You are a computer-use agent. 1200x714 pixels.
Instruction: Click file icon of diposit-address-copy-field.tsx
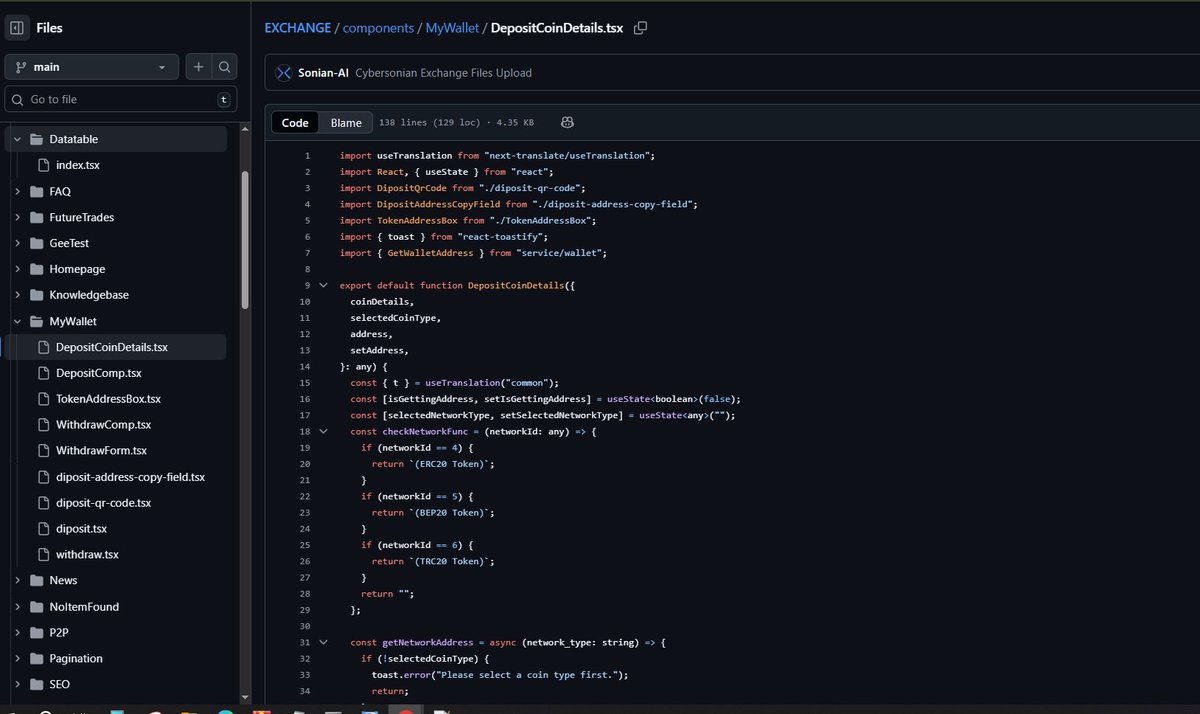[x=43, y=477]
